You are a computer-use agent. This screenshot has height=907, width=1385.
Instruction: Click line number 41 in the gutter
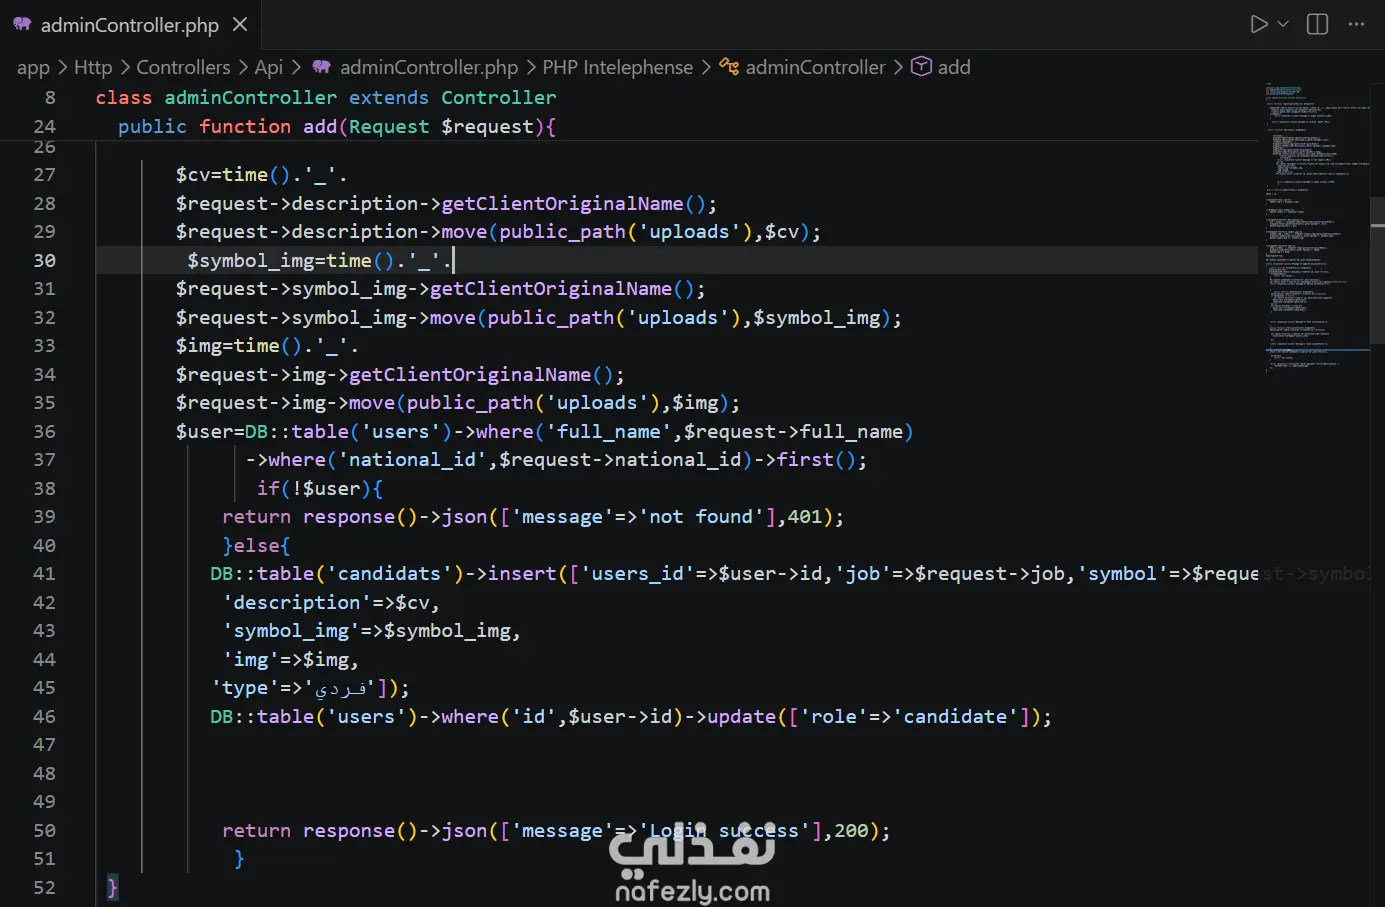pyautogui.click(x=45, y=574)
